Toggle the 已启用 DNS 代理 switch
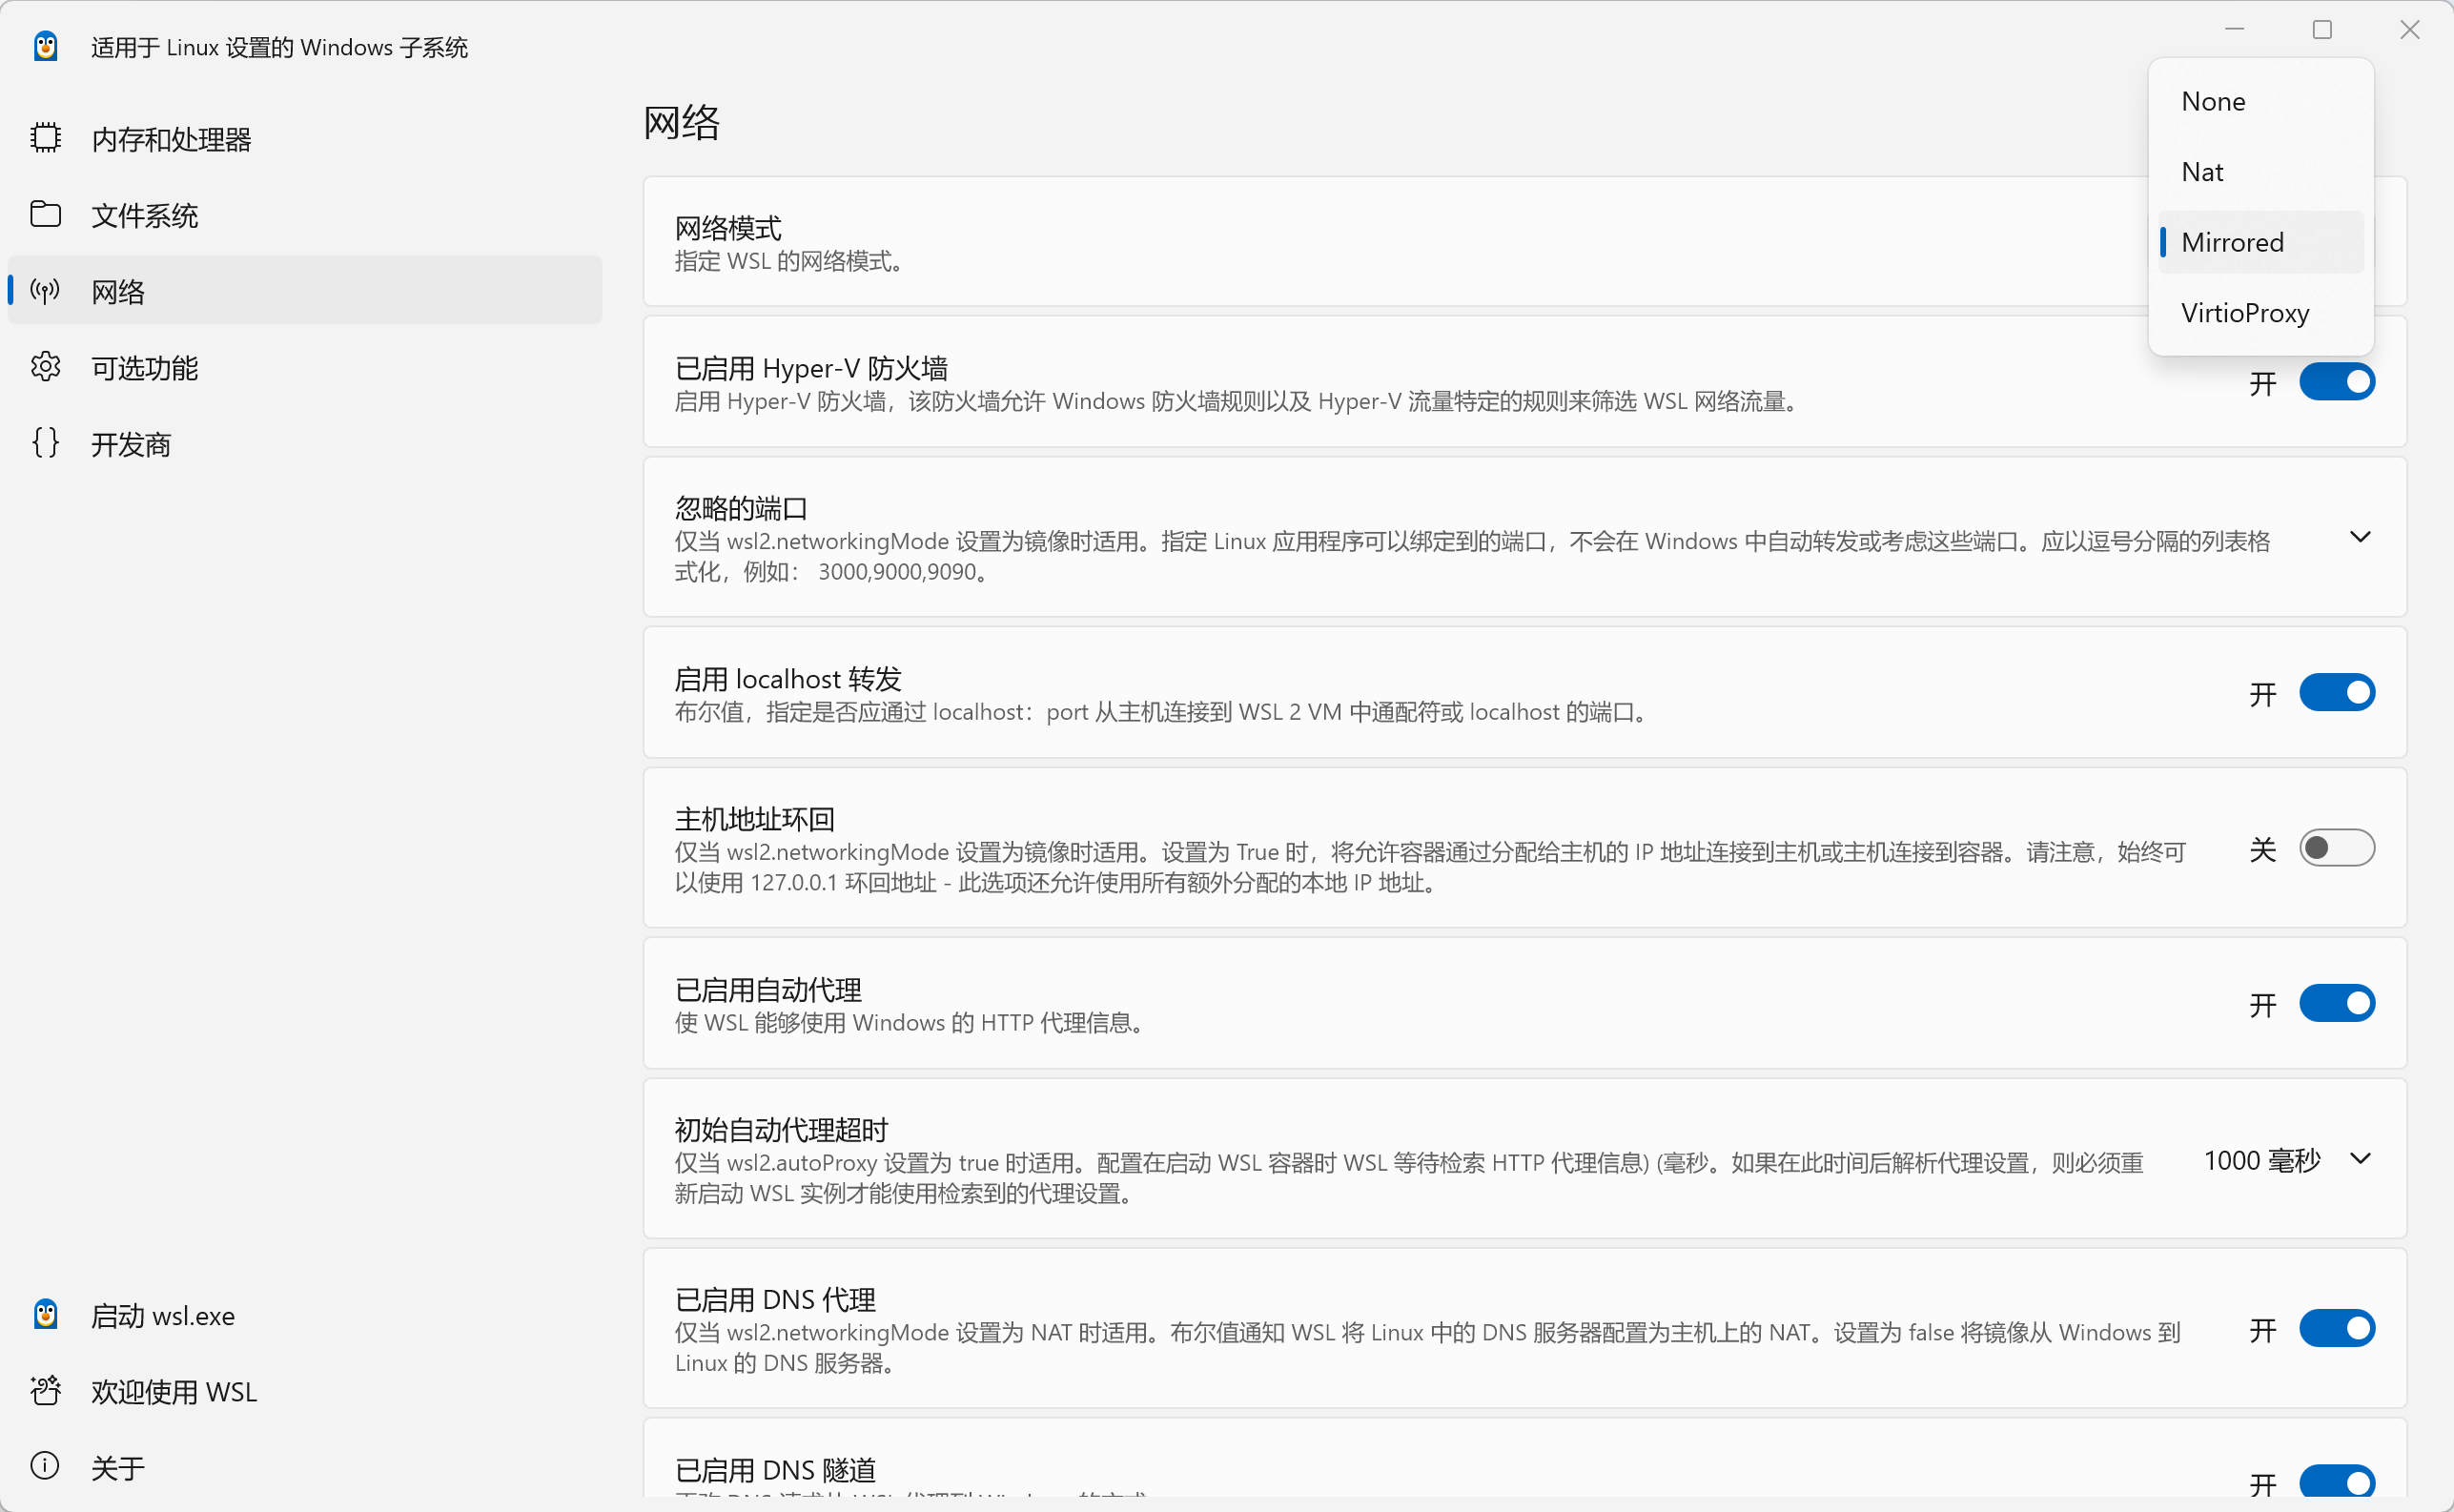2454x1512 pixels. (2336, 1328)
